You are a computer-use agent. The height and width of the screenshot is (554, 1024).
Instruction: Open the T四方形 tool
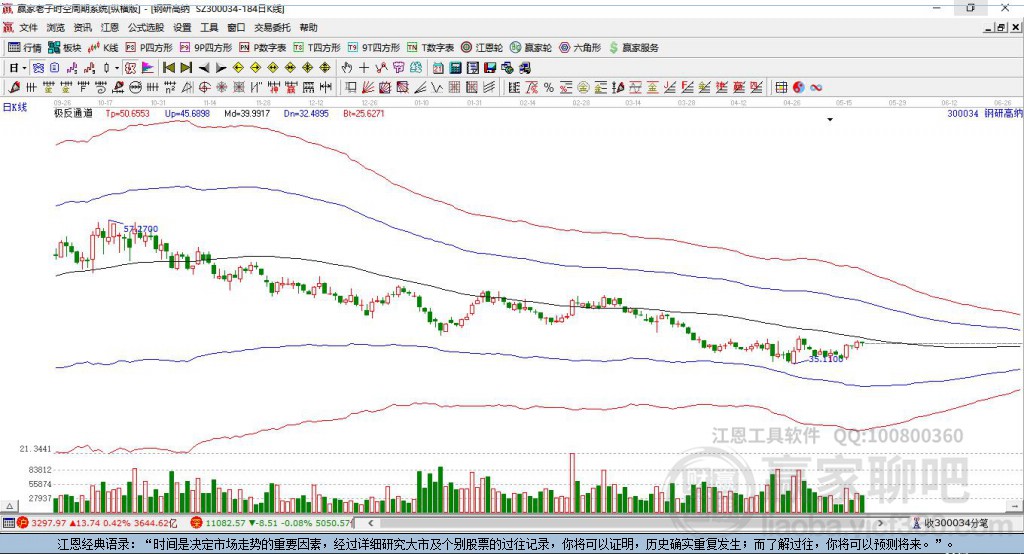click(x=317, y=48)
